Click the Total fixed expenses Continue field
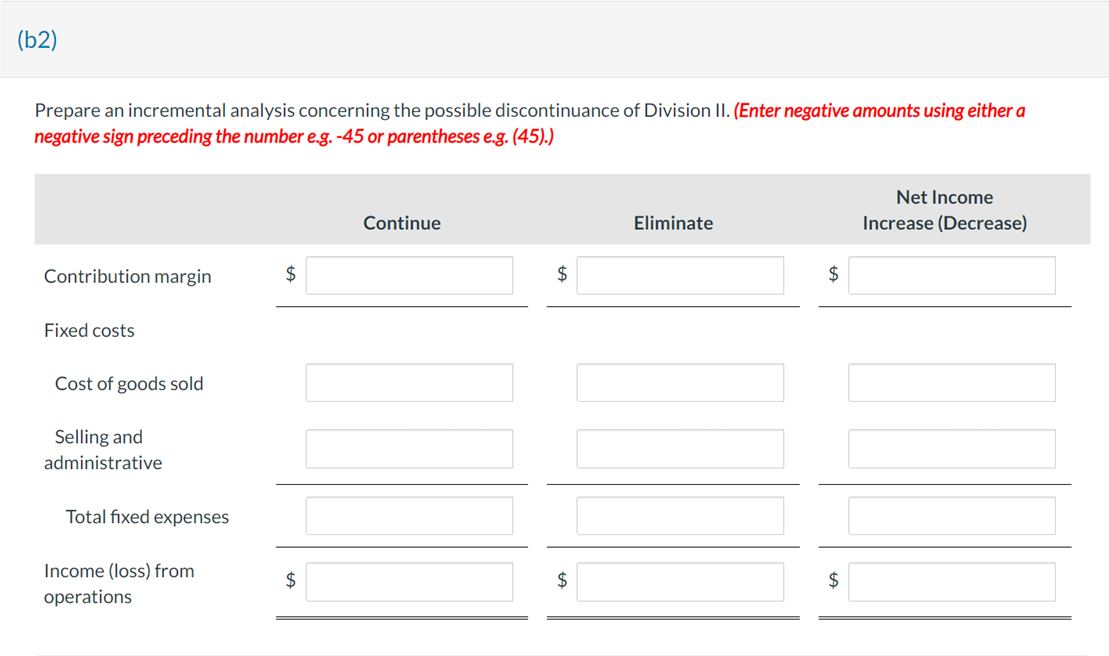The width and height of the screenshot is (1109, 656). [409, 515]
